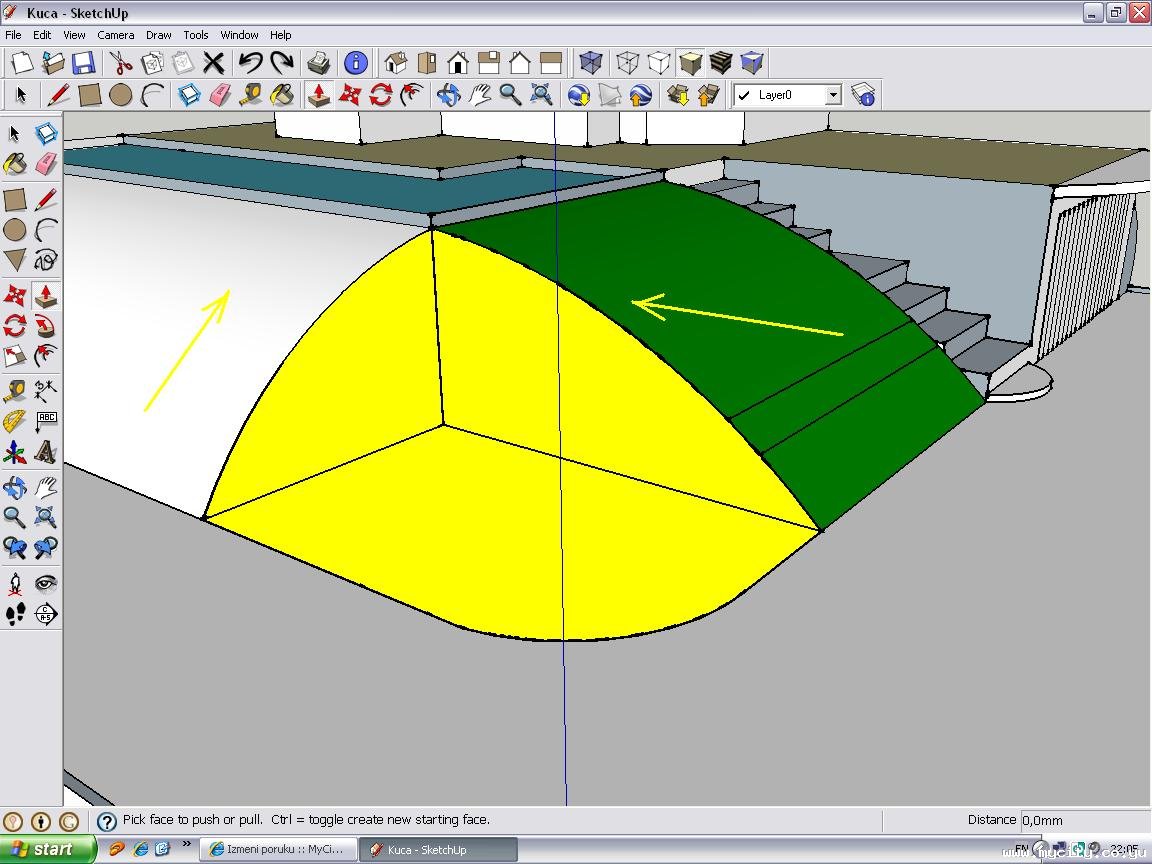Viewport: 1152px width, 864px height.
Task: Click the Distance value input box
Action: (x=1084, y=820)
